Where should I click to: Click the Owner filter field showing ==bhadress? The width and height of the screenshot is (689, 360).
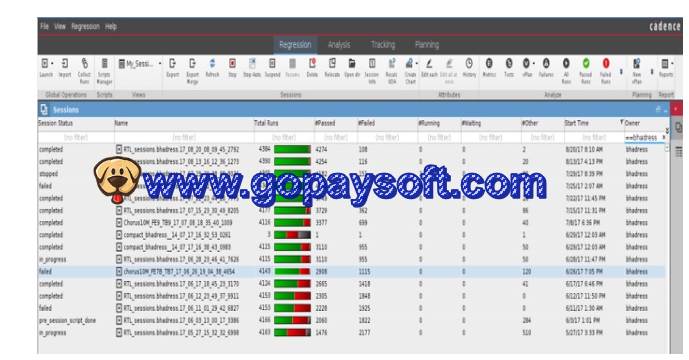(x=643, y=138)
